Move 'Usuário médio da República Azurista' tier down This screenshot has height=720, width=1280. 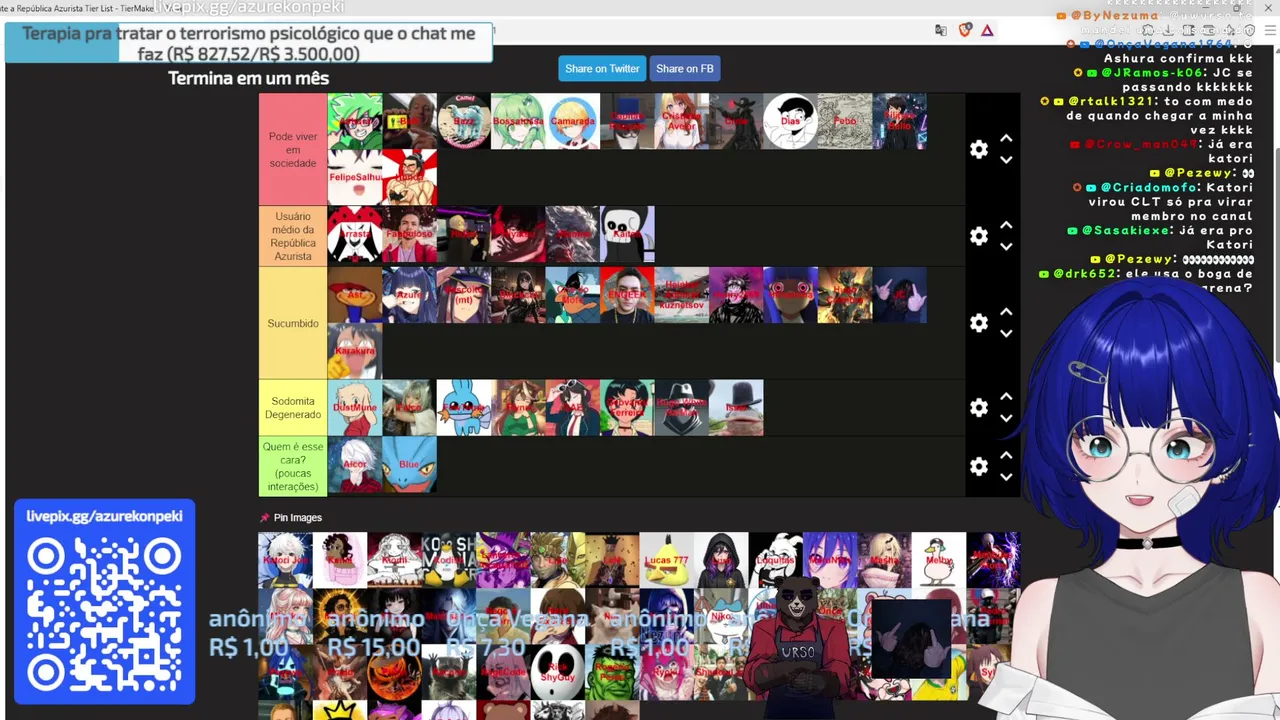click(x=1006, y=247)
